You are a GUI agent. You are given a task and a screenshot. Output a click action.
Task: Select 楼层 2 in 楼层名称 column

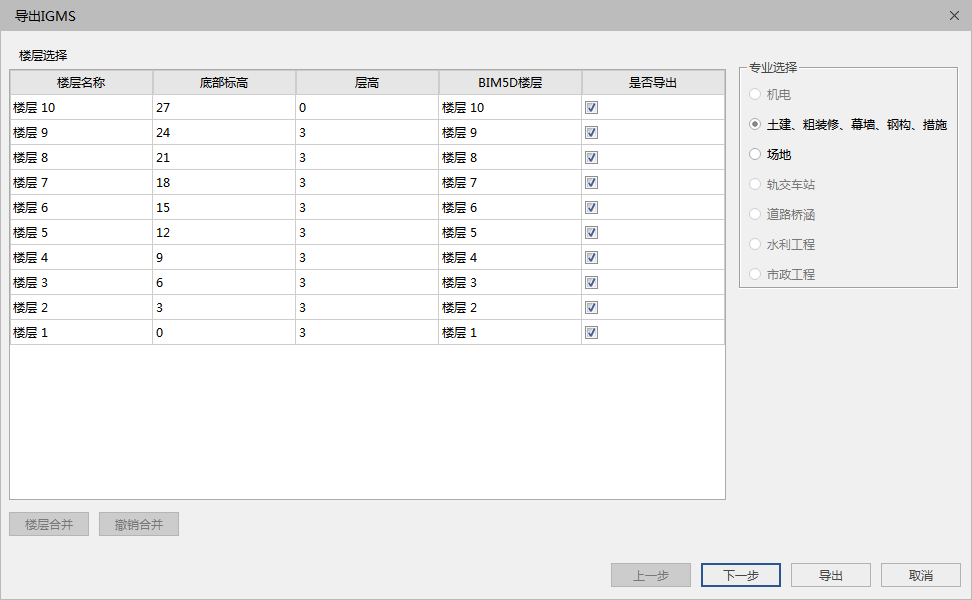click(x=81, y=307)
